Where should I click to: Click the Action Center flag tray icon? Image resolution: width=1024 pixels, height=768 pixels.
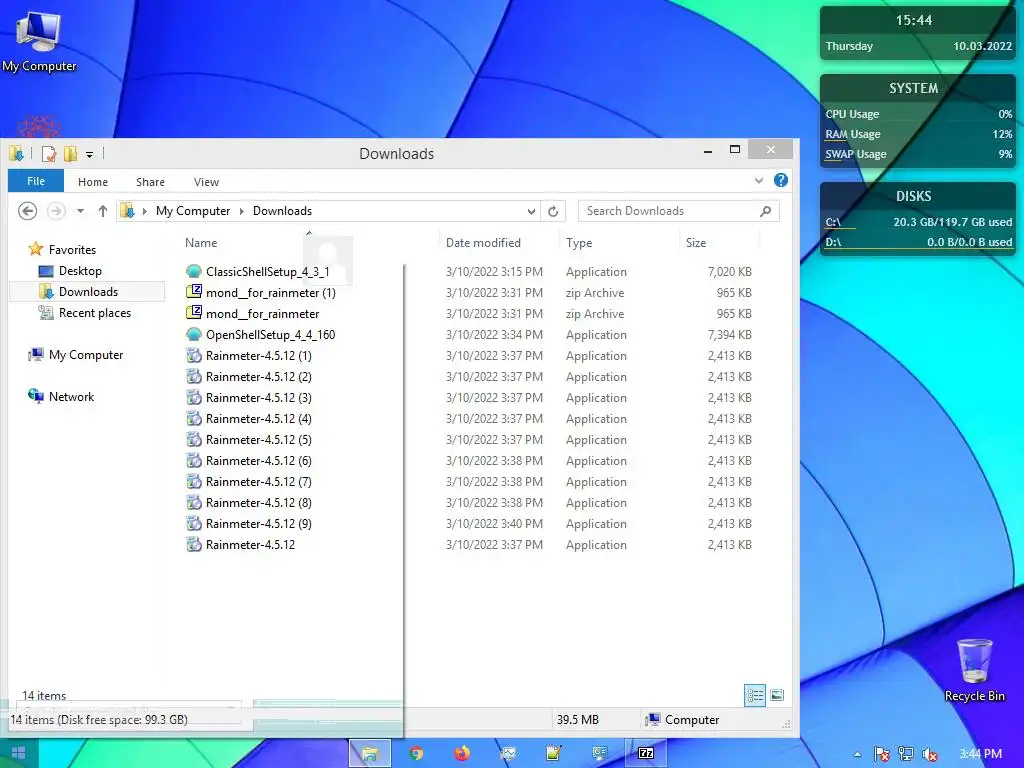881,754
